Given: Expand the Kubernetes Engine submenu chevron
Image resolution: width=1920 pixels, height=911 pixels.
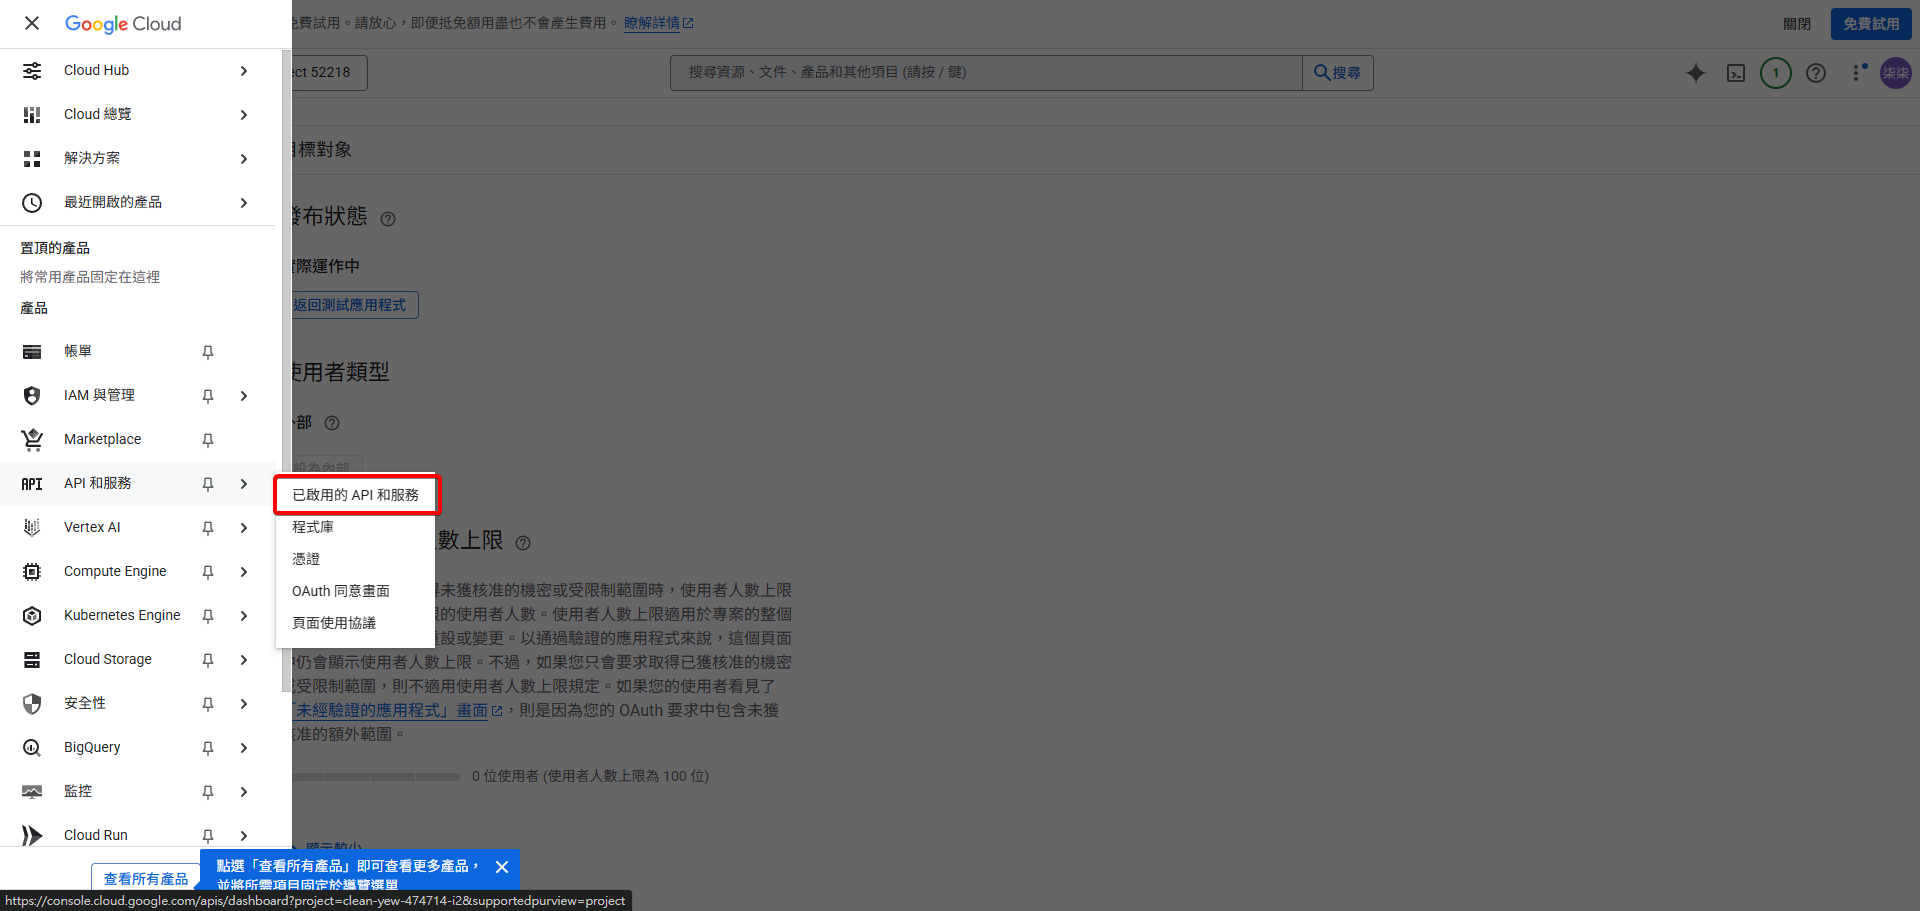Looking at the screenshot, I should 243,615.
